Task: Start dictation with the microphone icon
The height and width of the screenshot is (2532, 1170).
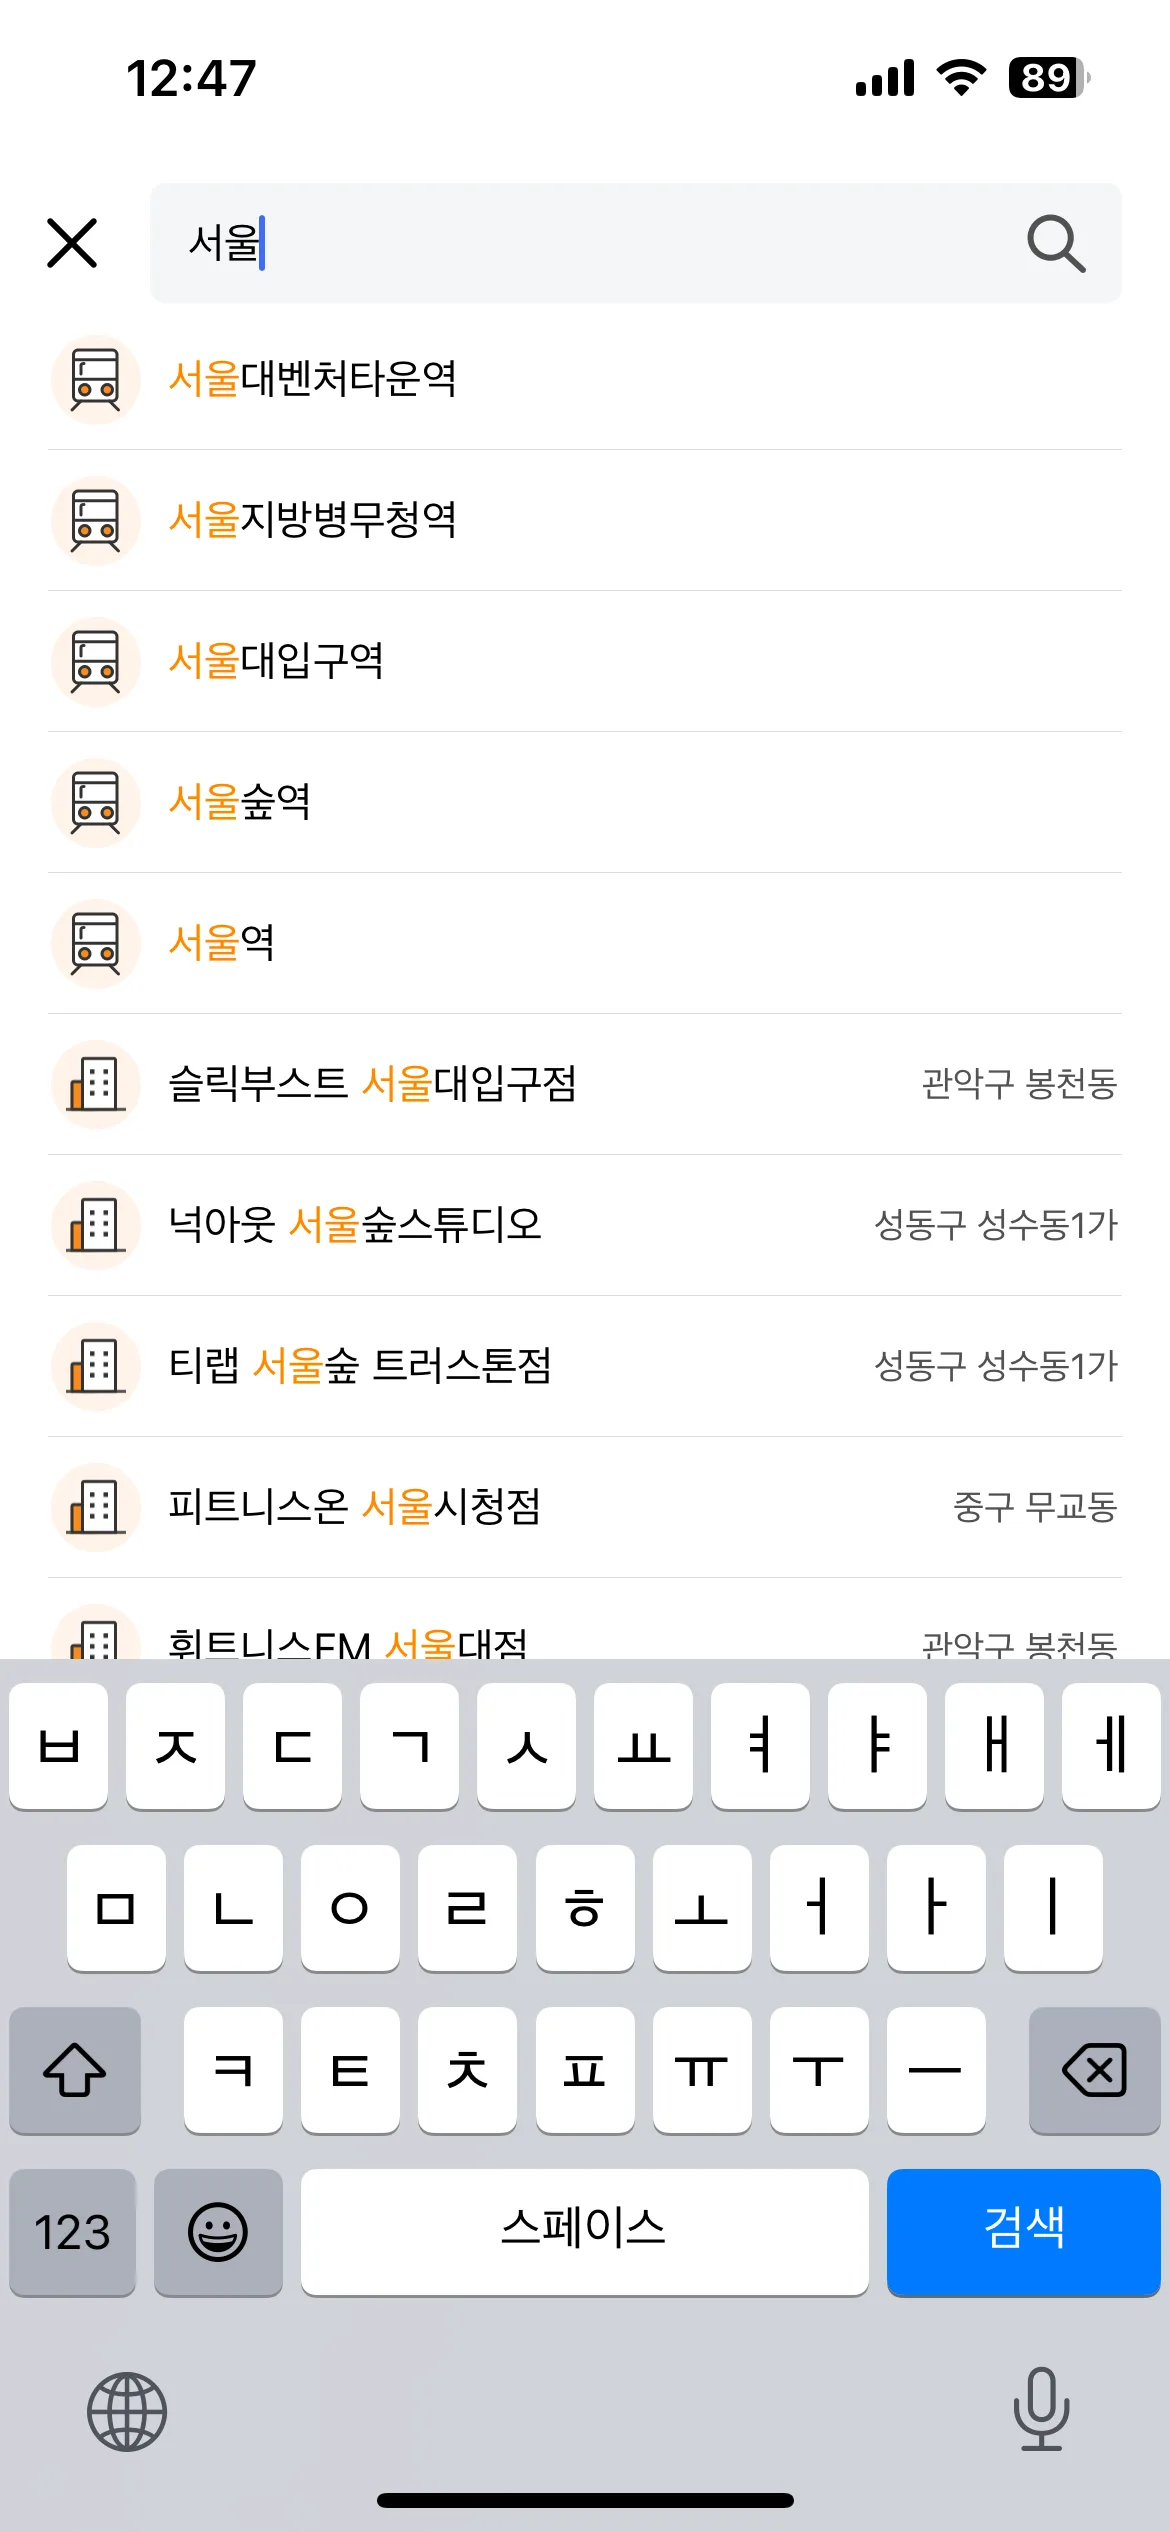Action: [1041, 2409]
